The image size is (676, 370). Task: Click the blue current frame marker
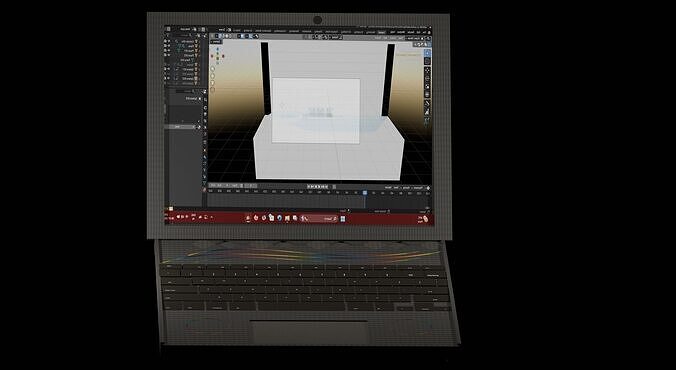coord(365,192)
